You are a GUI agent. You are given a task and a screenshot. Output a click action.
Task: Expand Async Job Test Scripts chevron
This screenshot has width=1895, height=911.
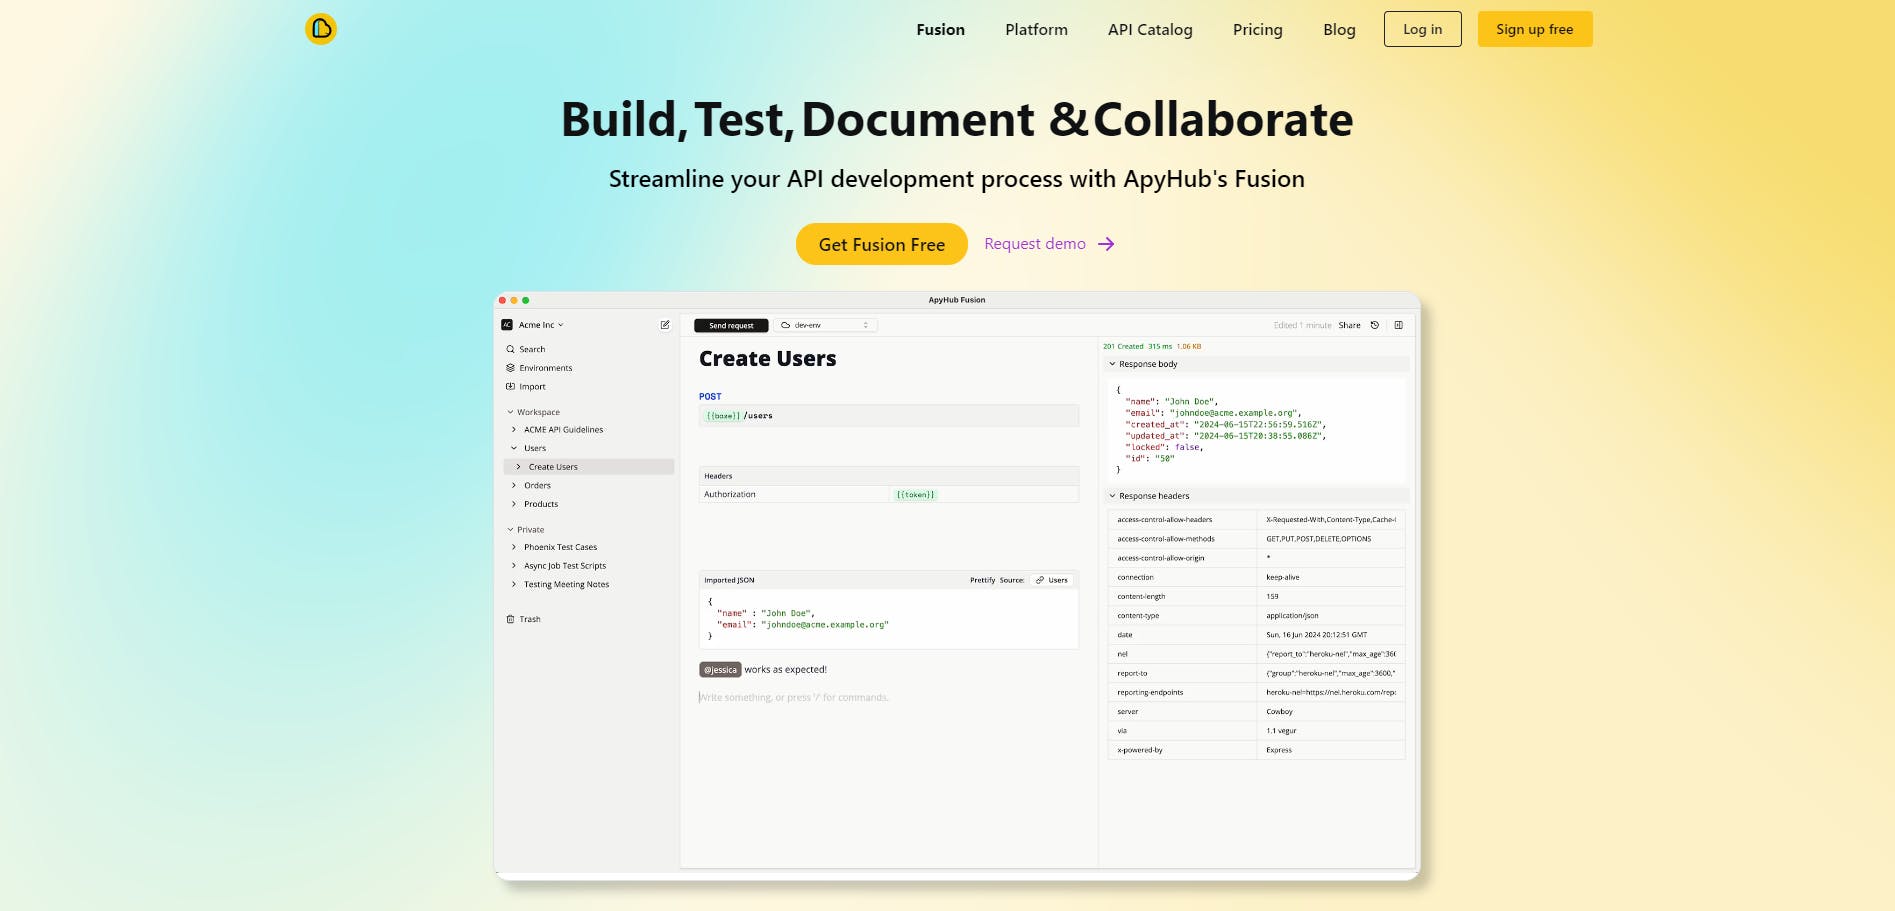pos(514,566)
